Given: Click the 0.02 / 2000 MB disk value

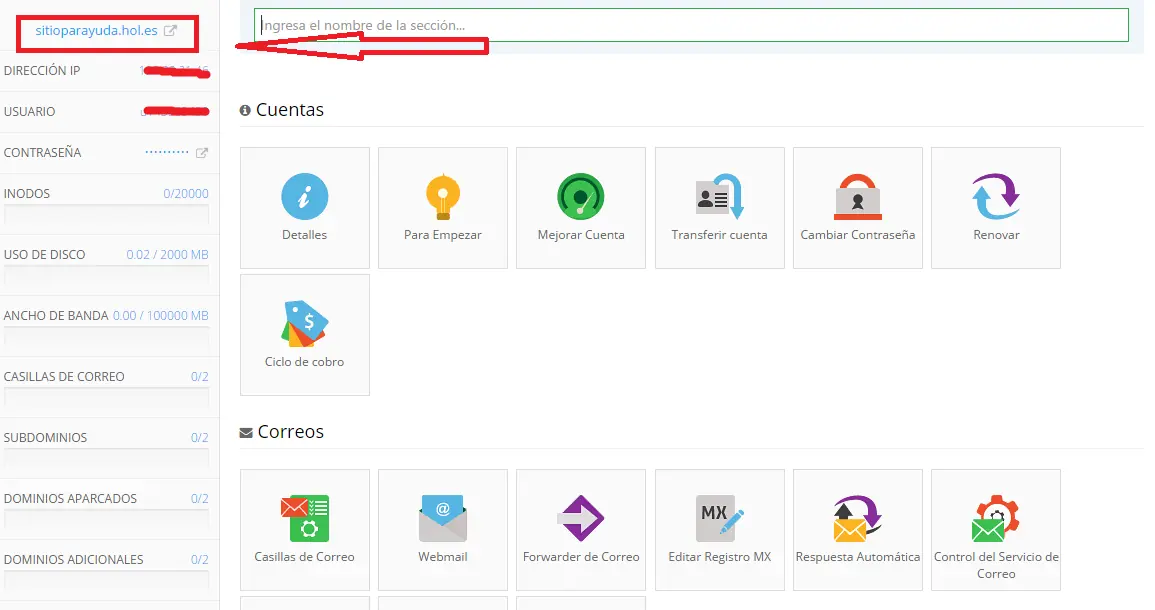Looking at the screenshot, I should point(167,255).
